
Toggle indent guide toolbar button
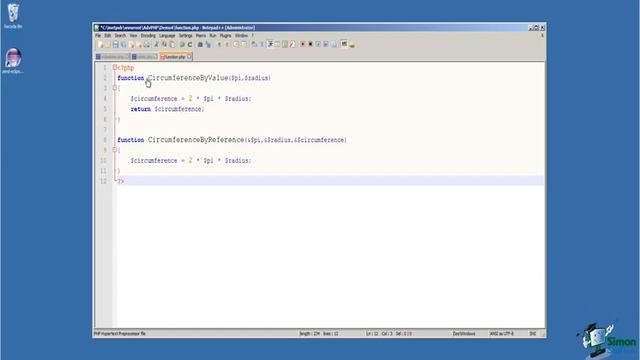pyautogui.click(x=270, y=44)
